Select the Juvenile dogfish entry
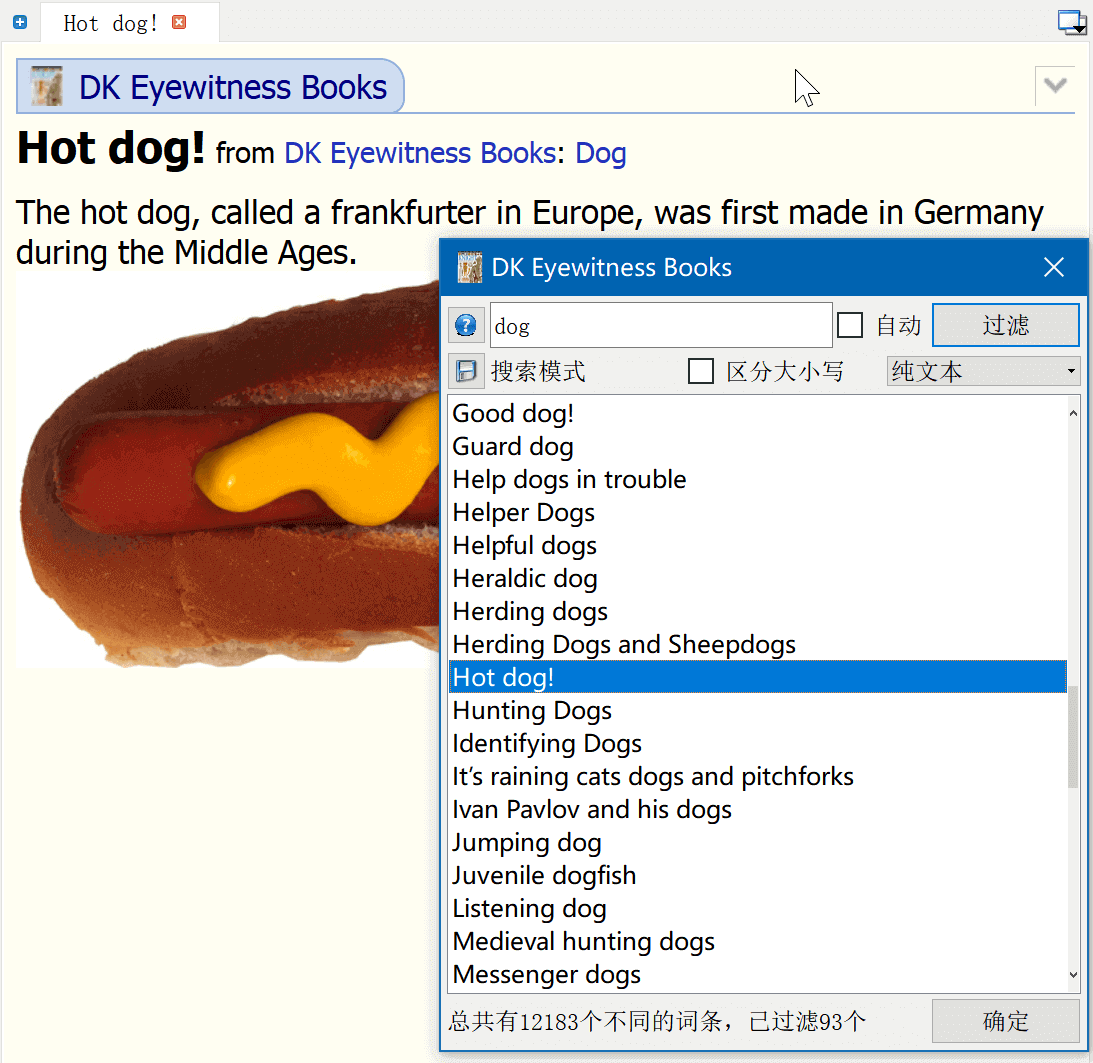Image resolution: width=1093 pixels, height=1063 pixels. (544, 875)
